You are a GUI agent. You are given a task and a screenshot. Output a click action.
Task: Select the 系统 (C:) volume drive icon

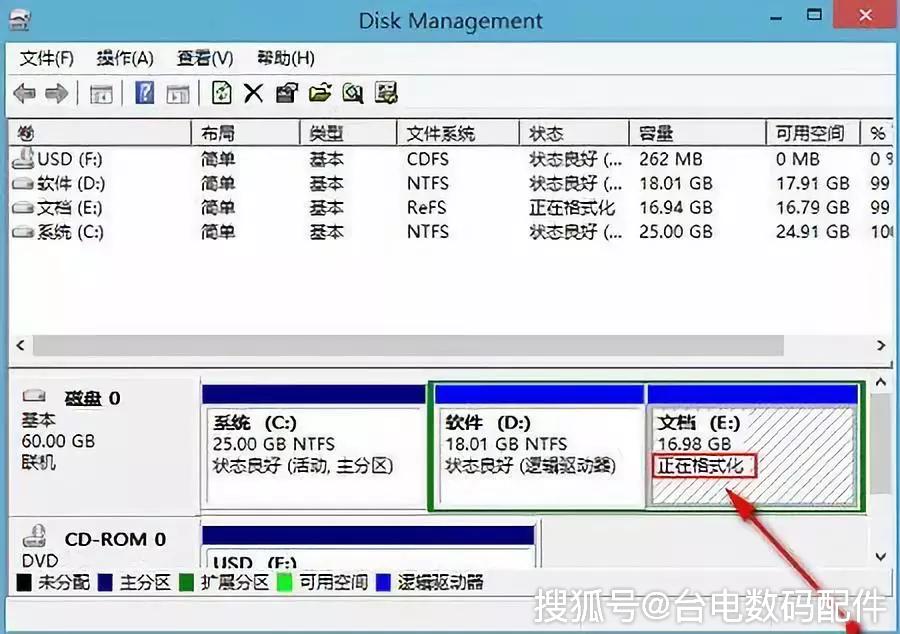pos(23,232)
